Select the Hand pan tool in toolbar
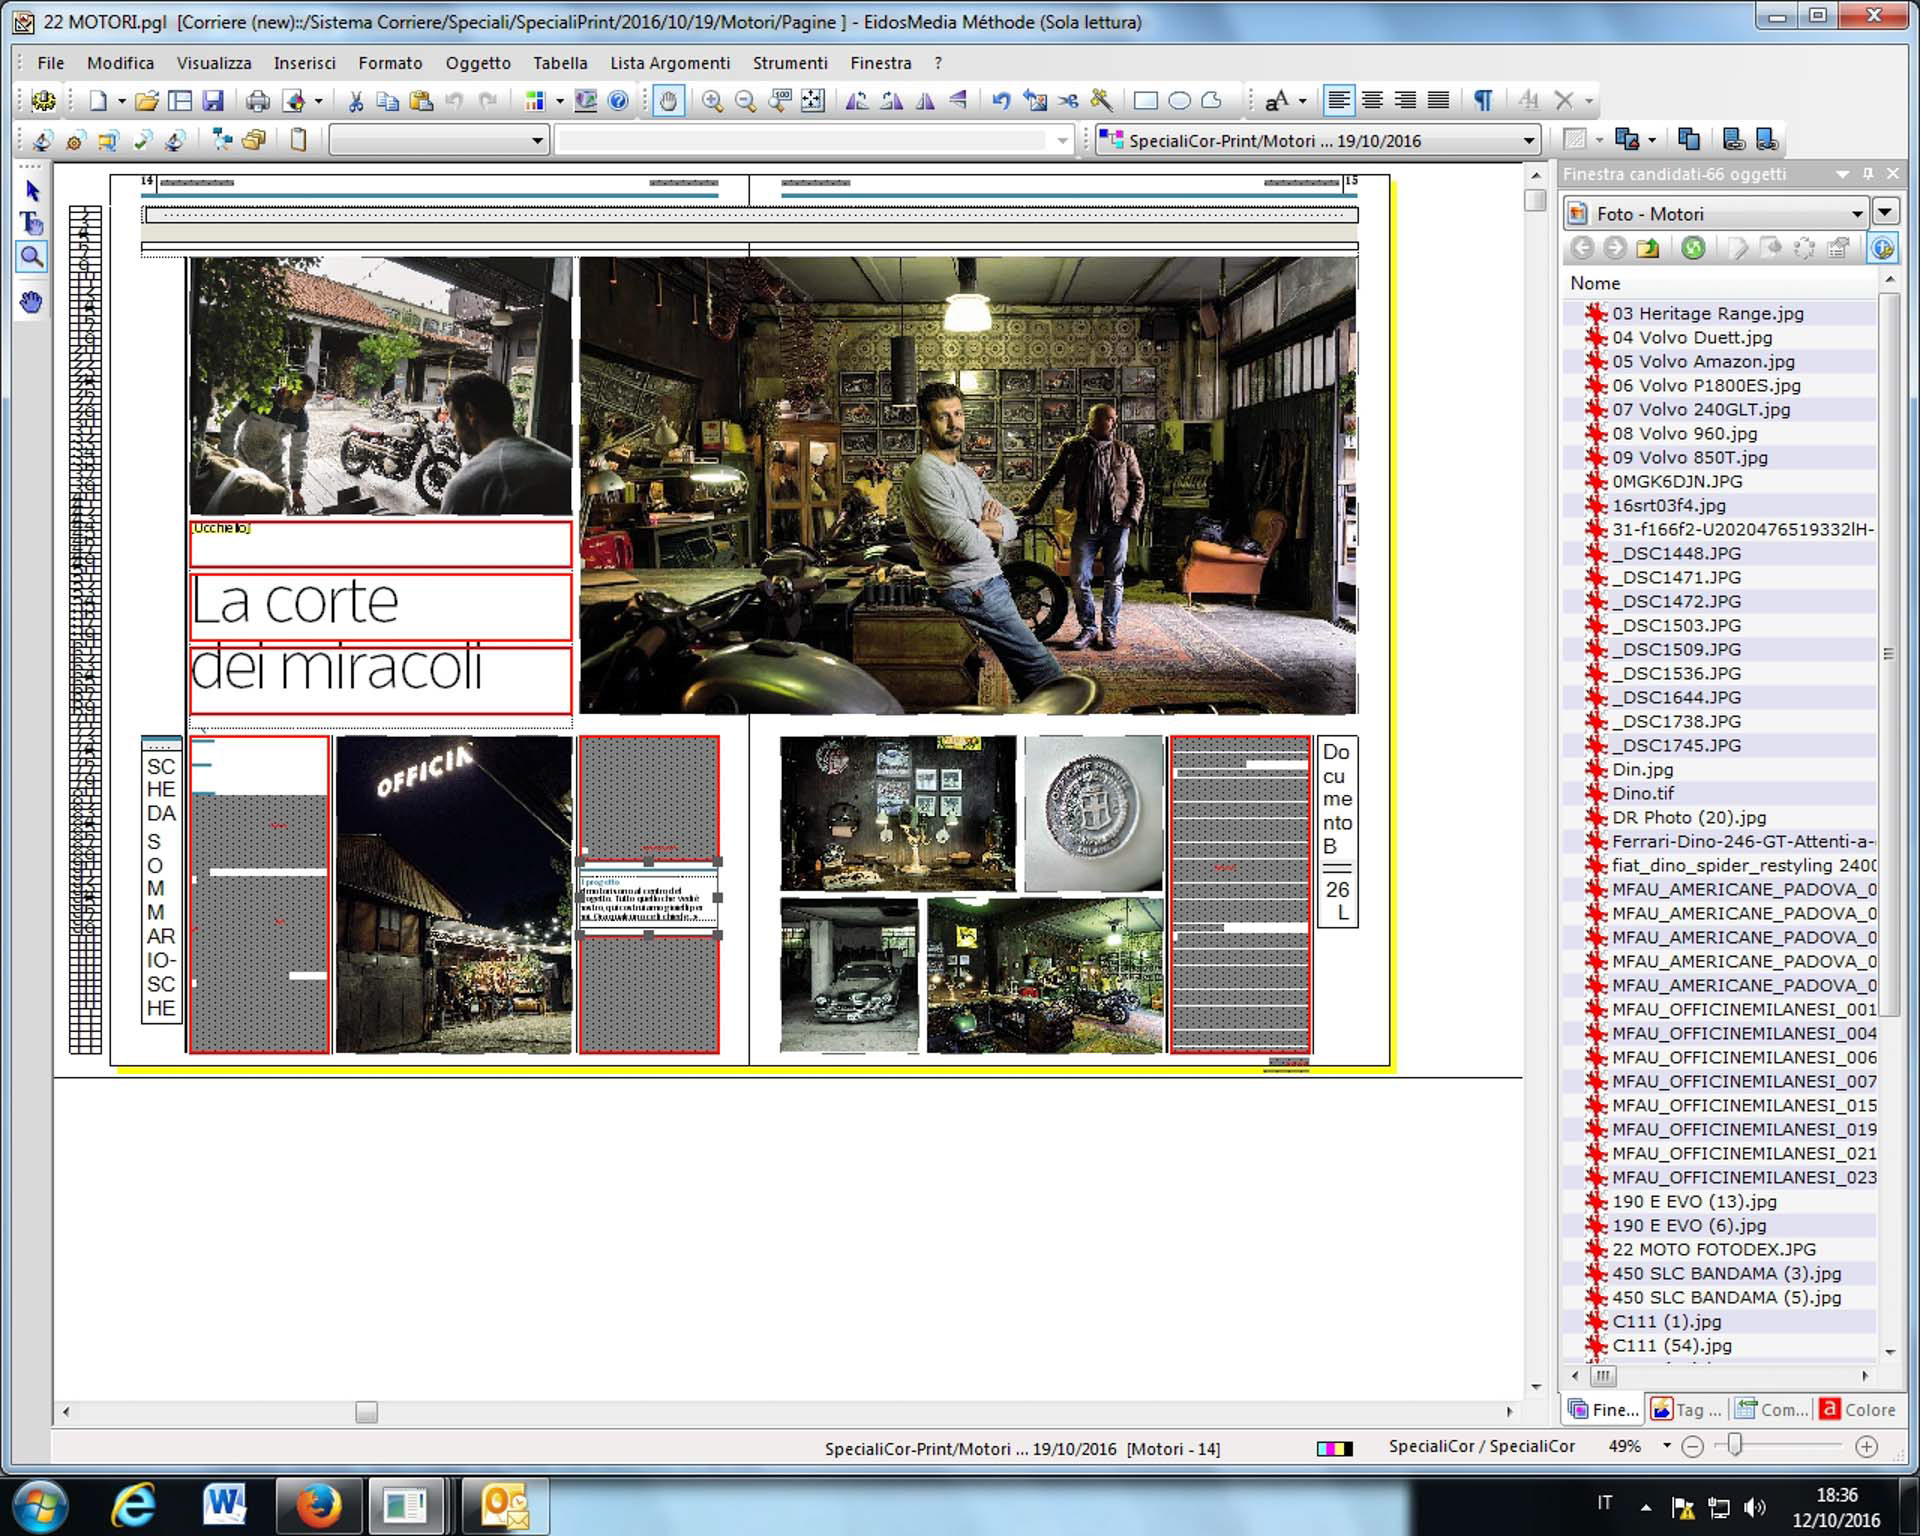 [x=668, y=100]
